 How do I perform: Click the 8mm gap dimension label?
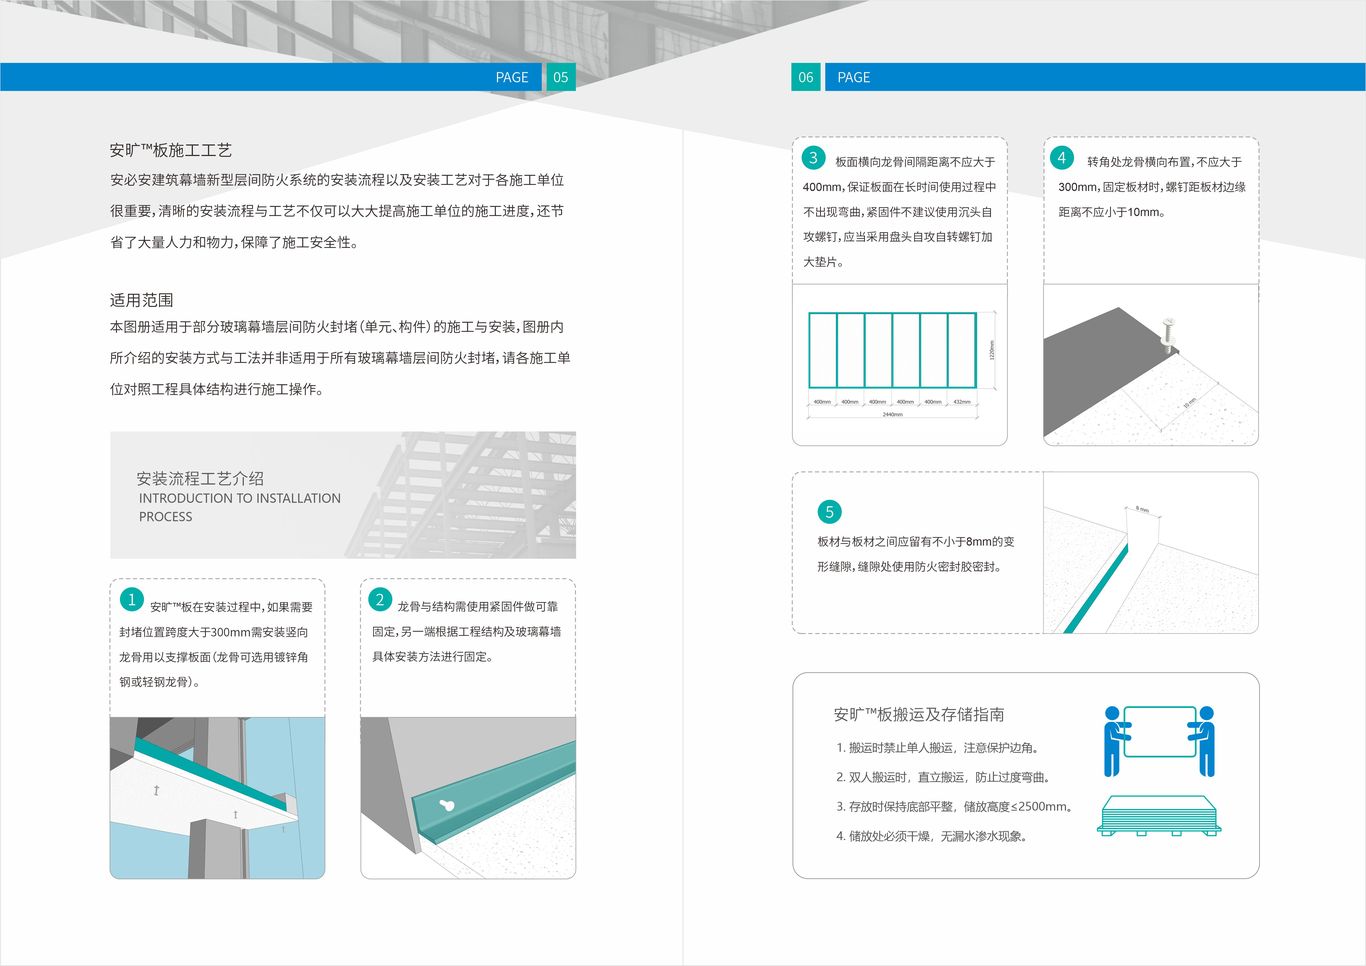[x=1142, y=510]
